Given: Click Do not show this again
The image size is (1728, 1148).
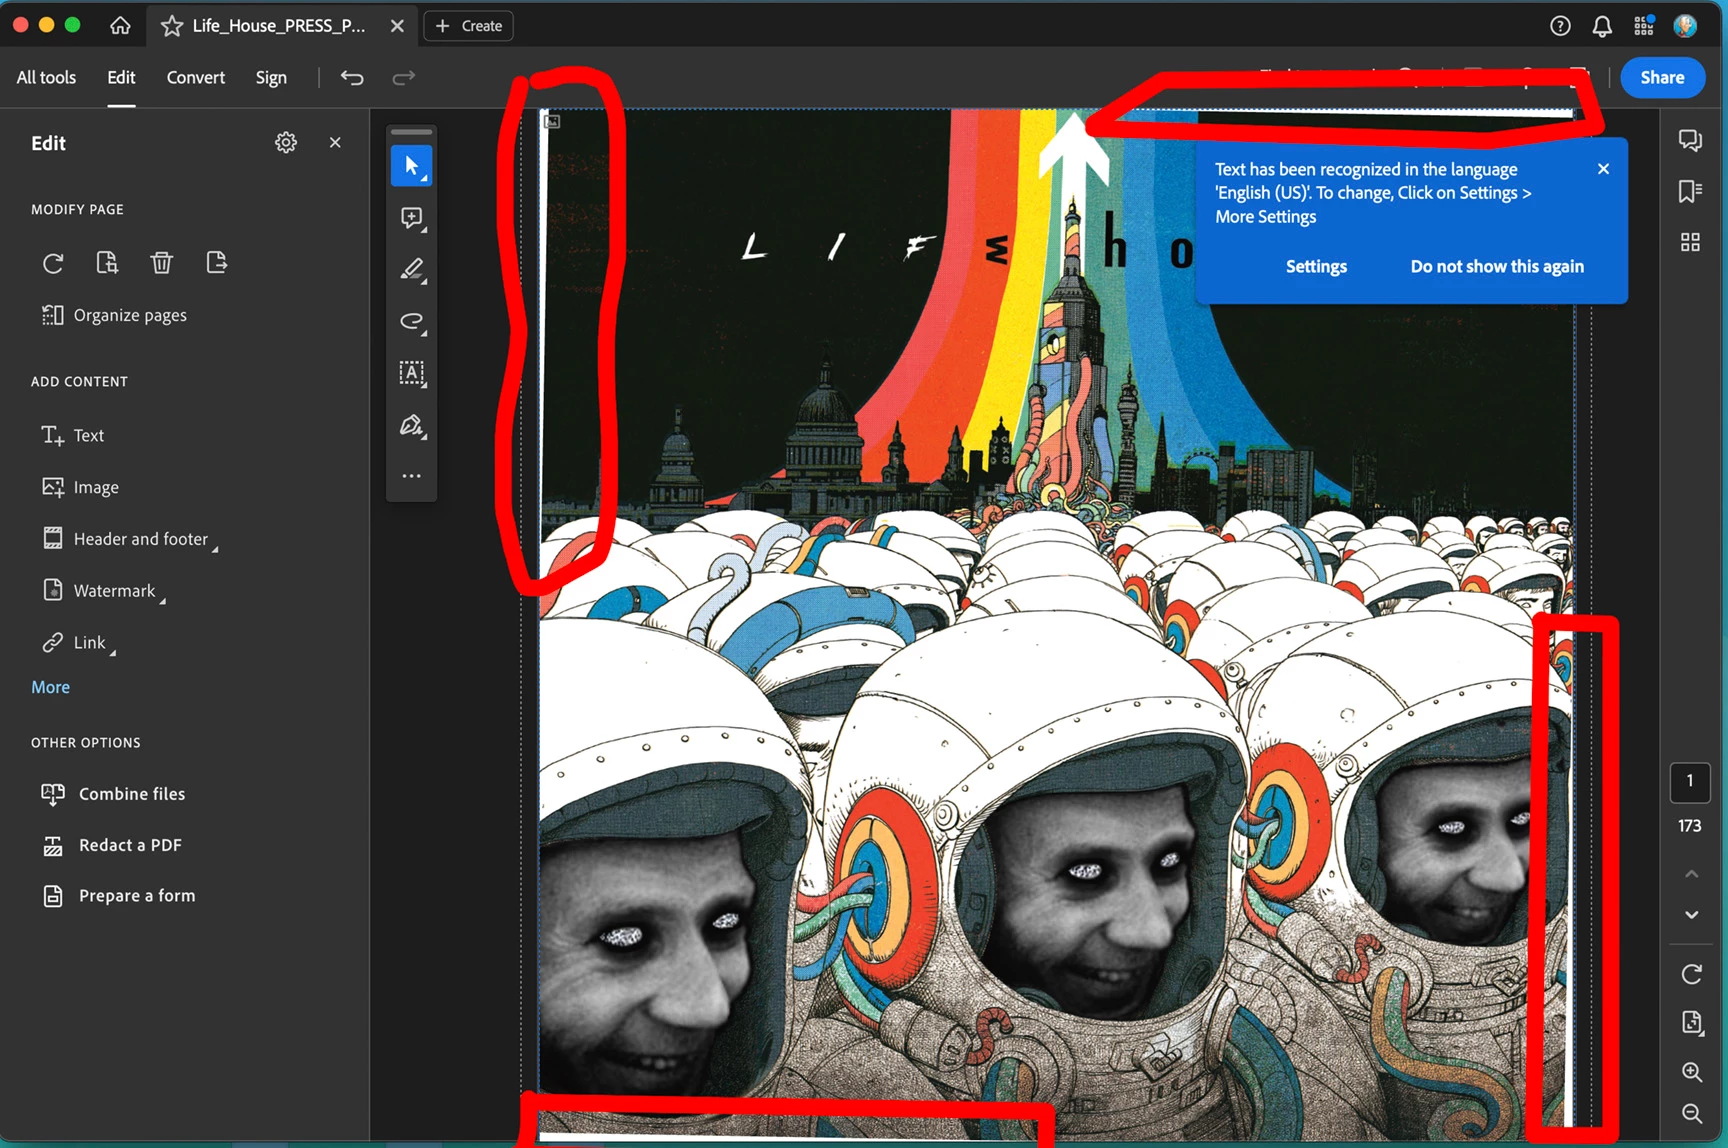Looking at the screenshot, I should (x=1497, y=266).
